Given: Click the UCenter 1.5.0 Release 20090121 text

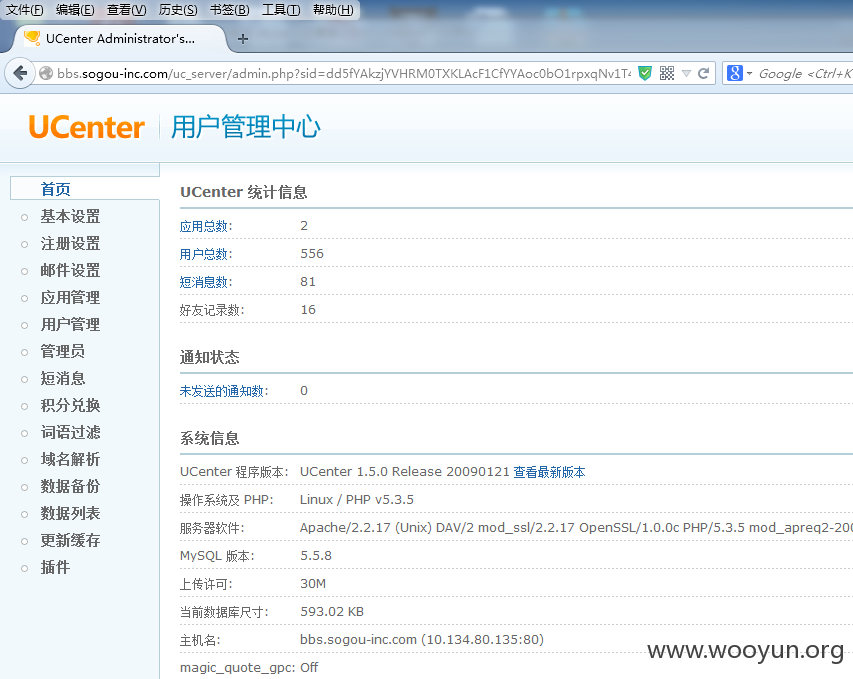Looking at the screenshot, I should 405,472.
